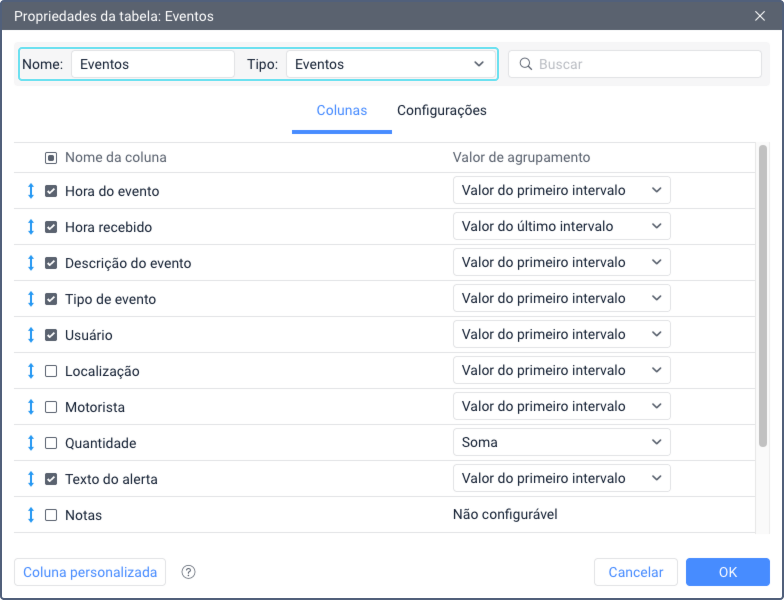Click the sort handle beside Quantidade
Image resolution: width=784 pixels, height=600 pixels.
(x=31, y=443)
